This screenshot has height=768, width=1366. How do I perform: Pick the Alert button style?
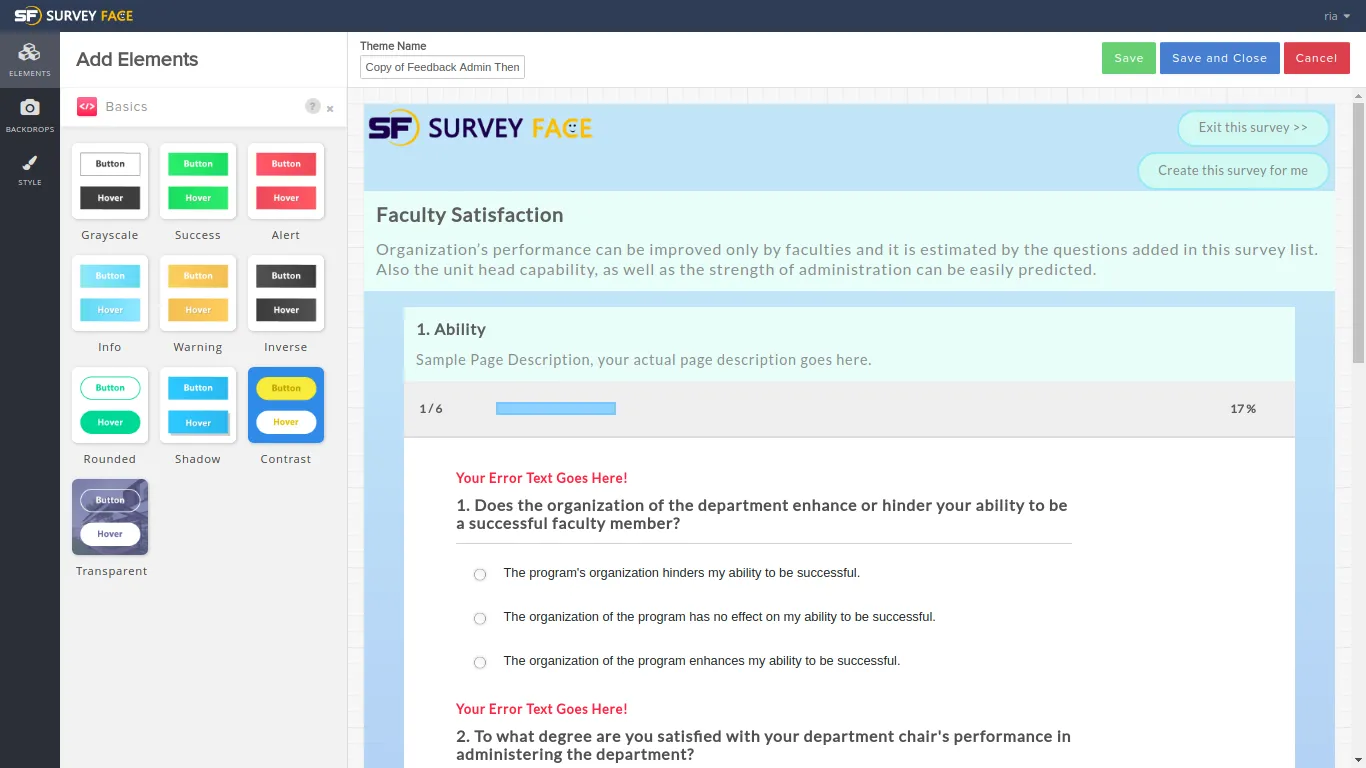point(286,181)
